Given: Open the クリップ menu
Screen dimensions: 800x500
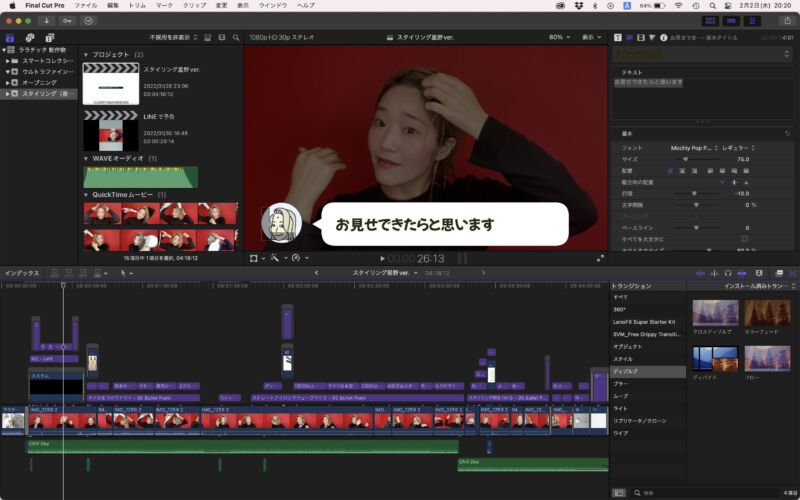Looking at the screenshot, I should pyautogui.click(x=194, y=5).
